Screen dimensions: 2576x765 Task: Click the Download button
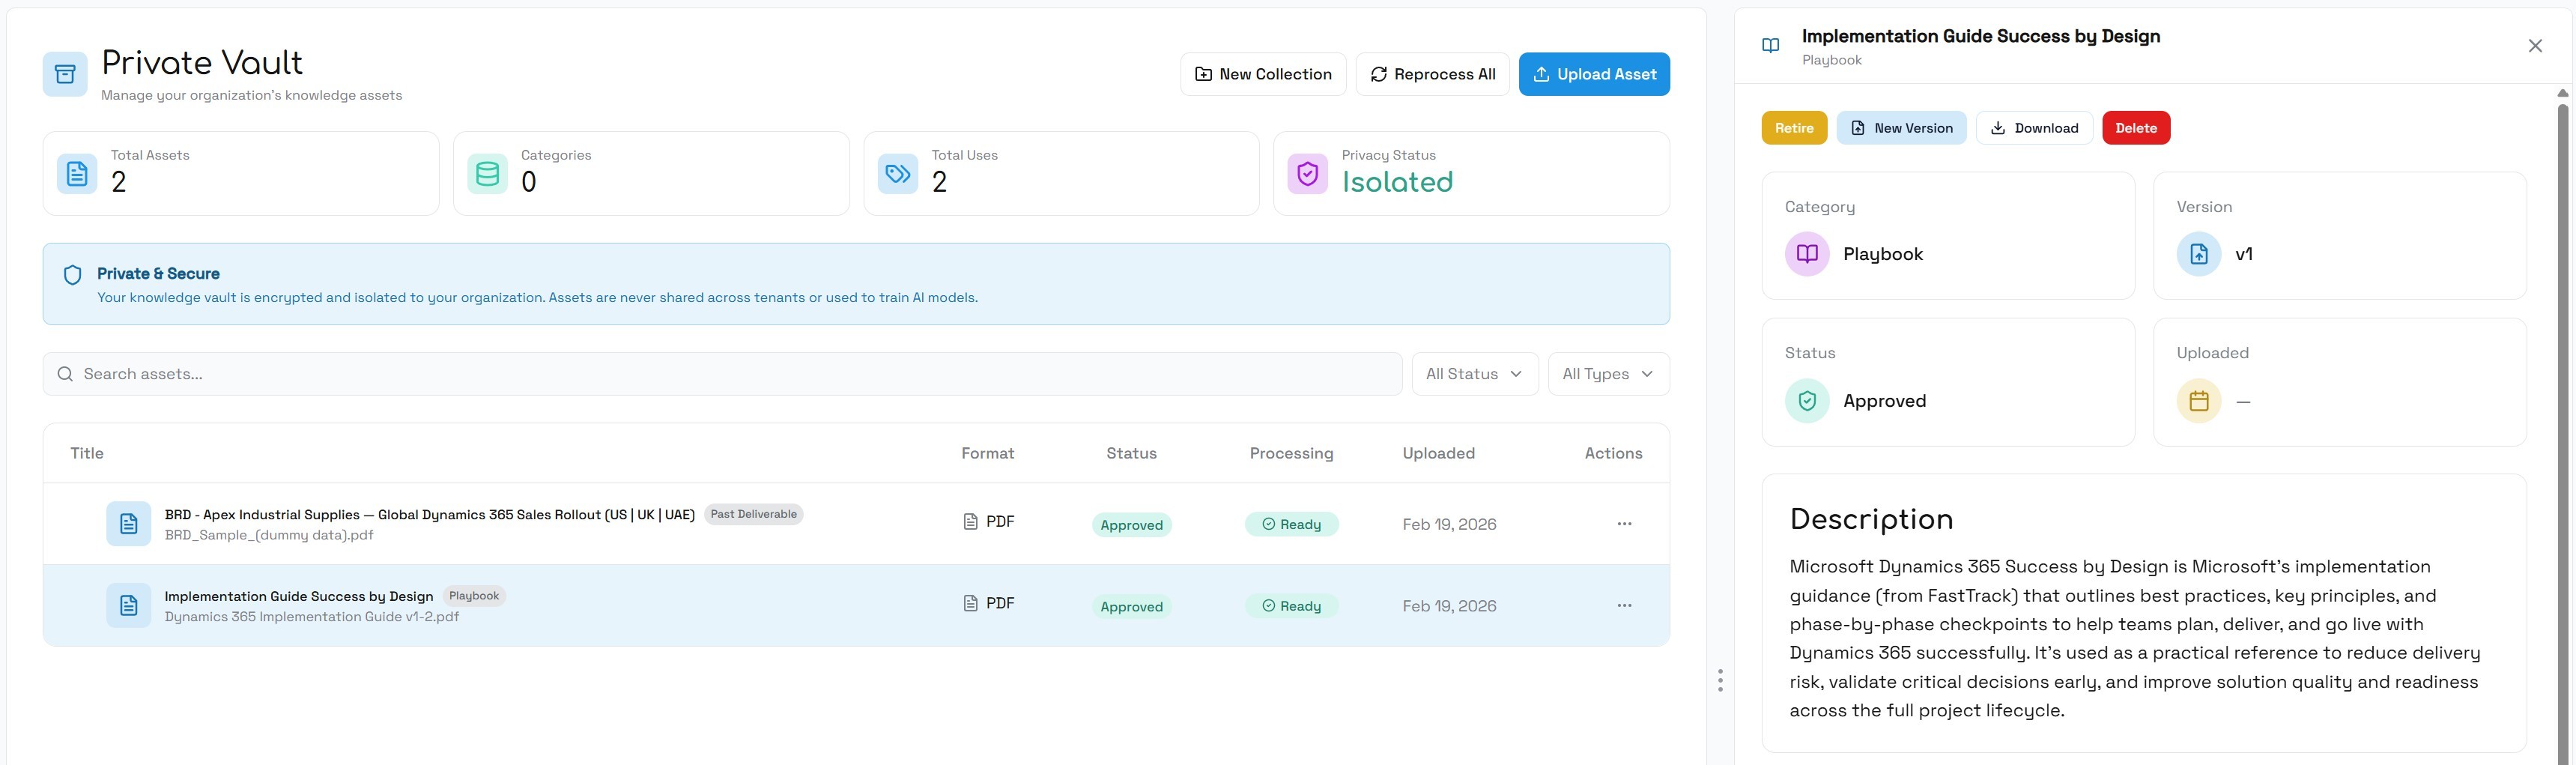pos(2034,128)
